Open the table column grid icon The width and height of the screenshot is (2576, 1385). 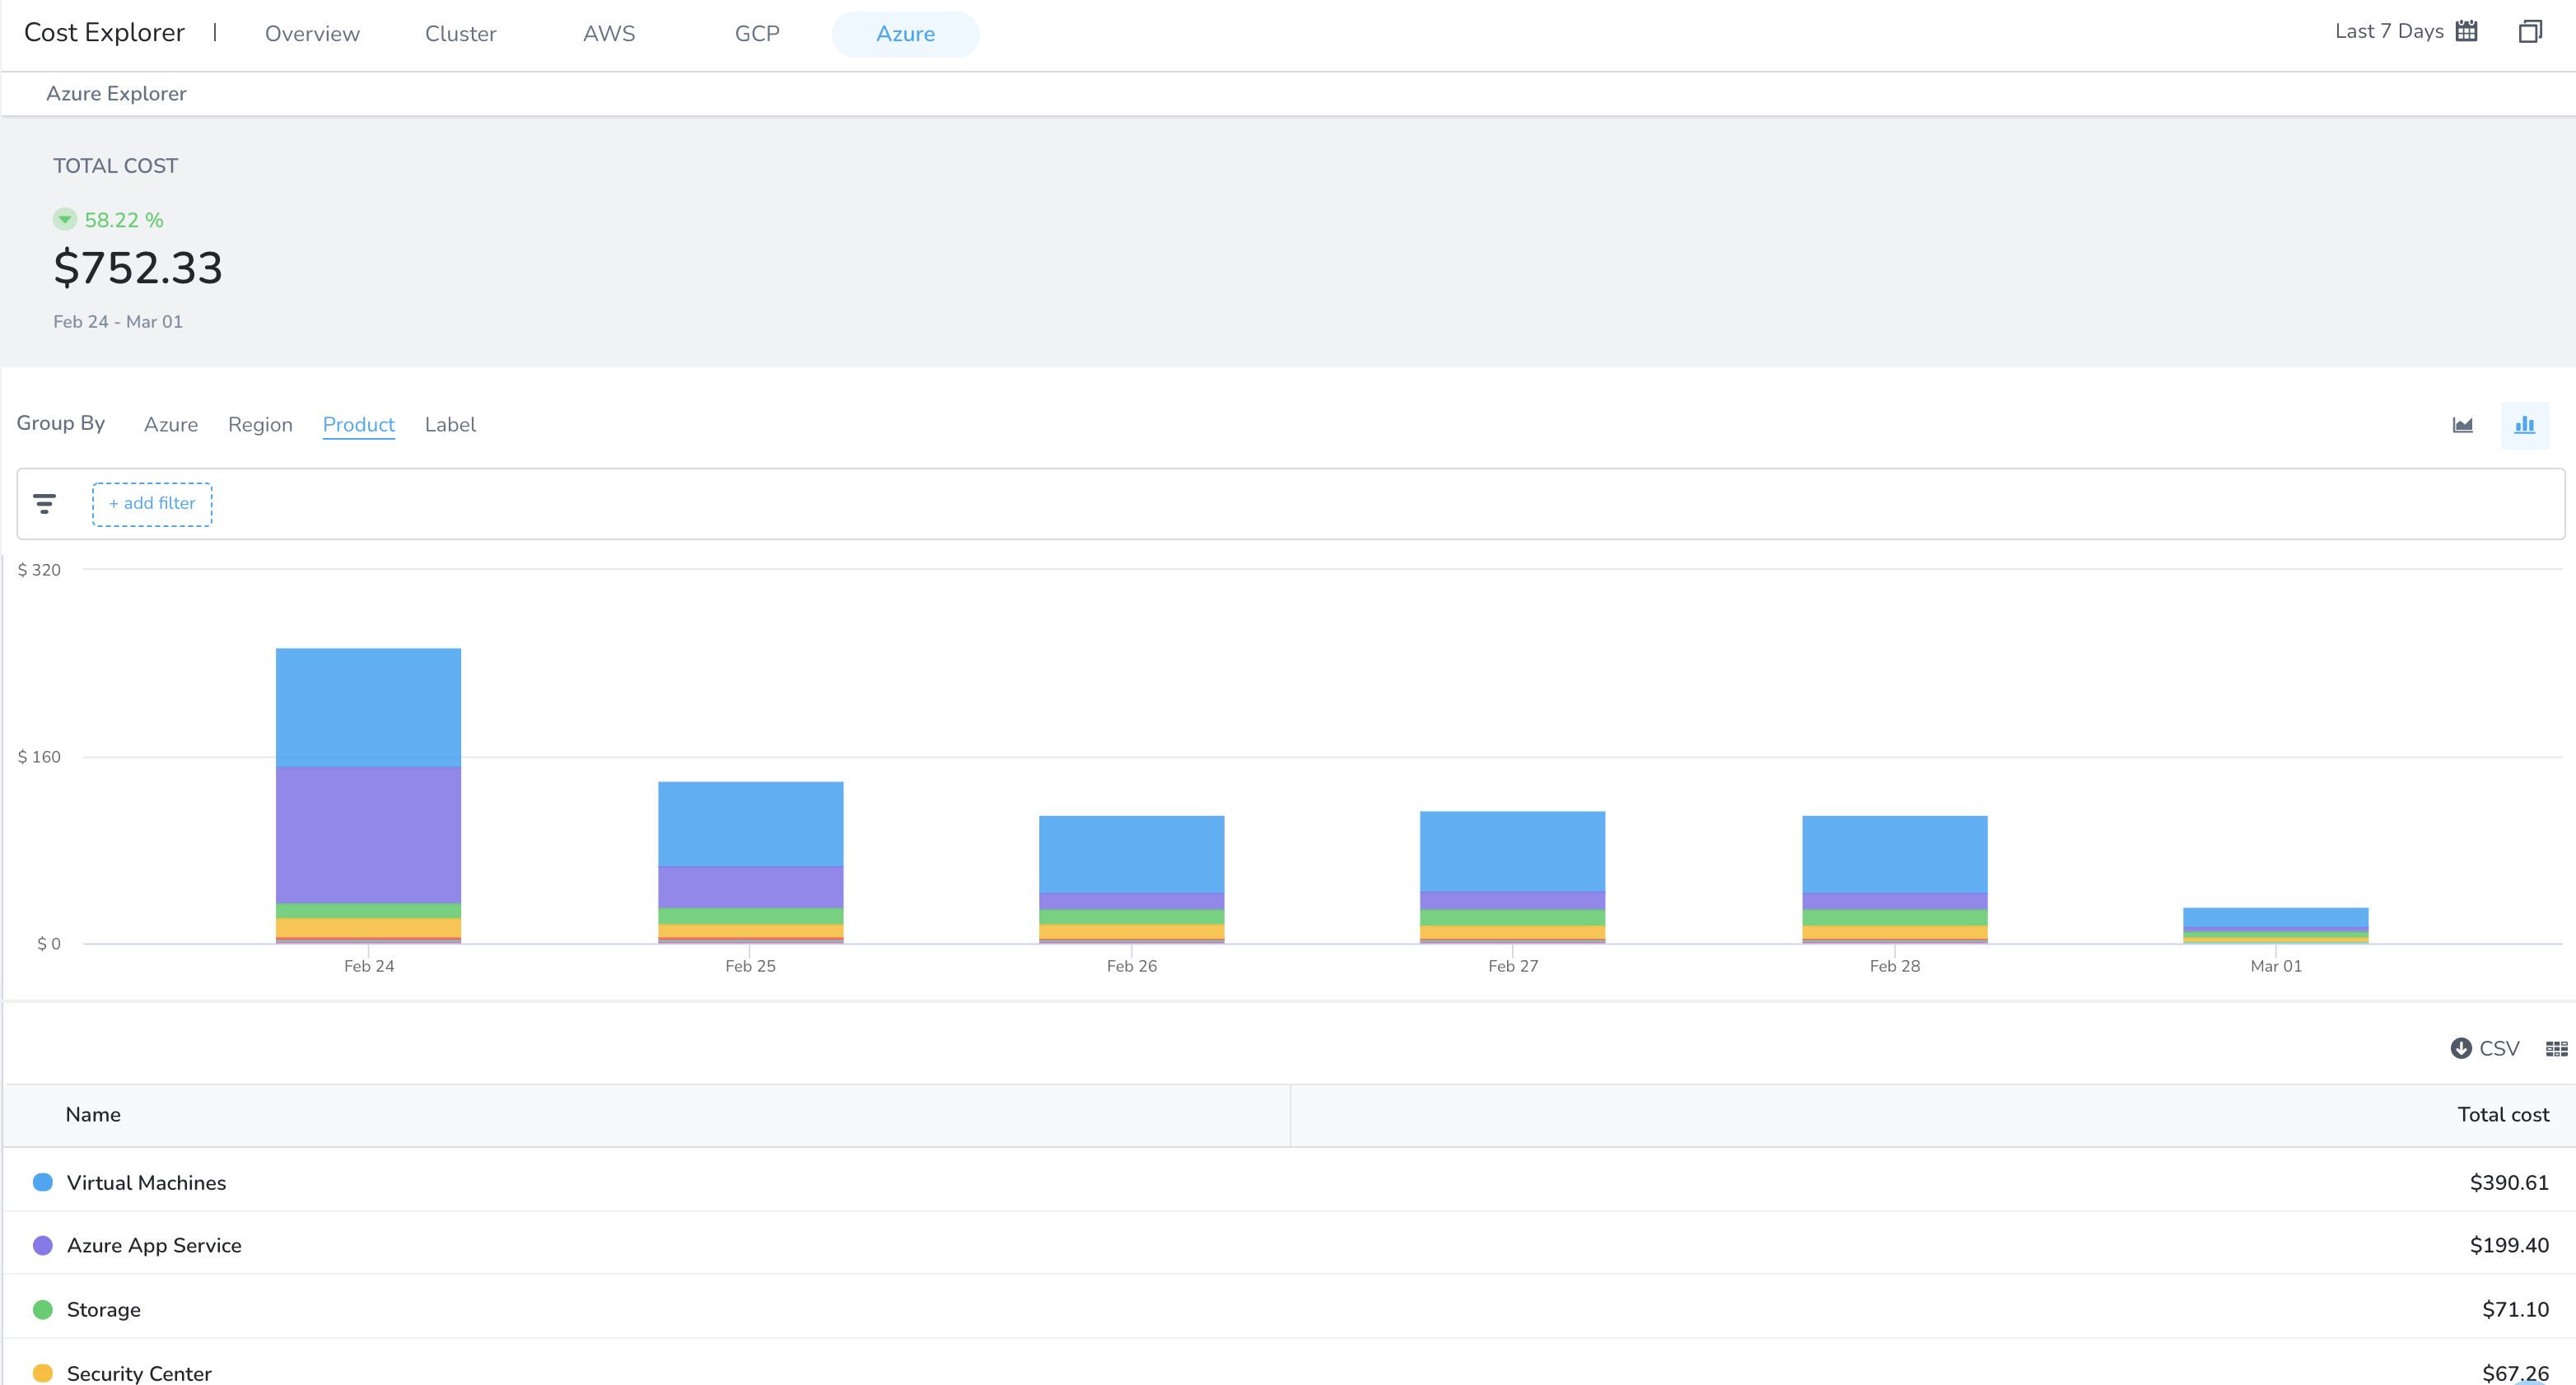click(2556, 1048)
